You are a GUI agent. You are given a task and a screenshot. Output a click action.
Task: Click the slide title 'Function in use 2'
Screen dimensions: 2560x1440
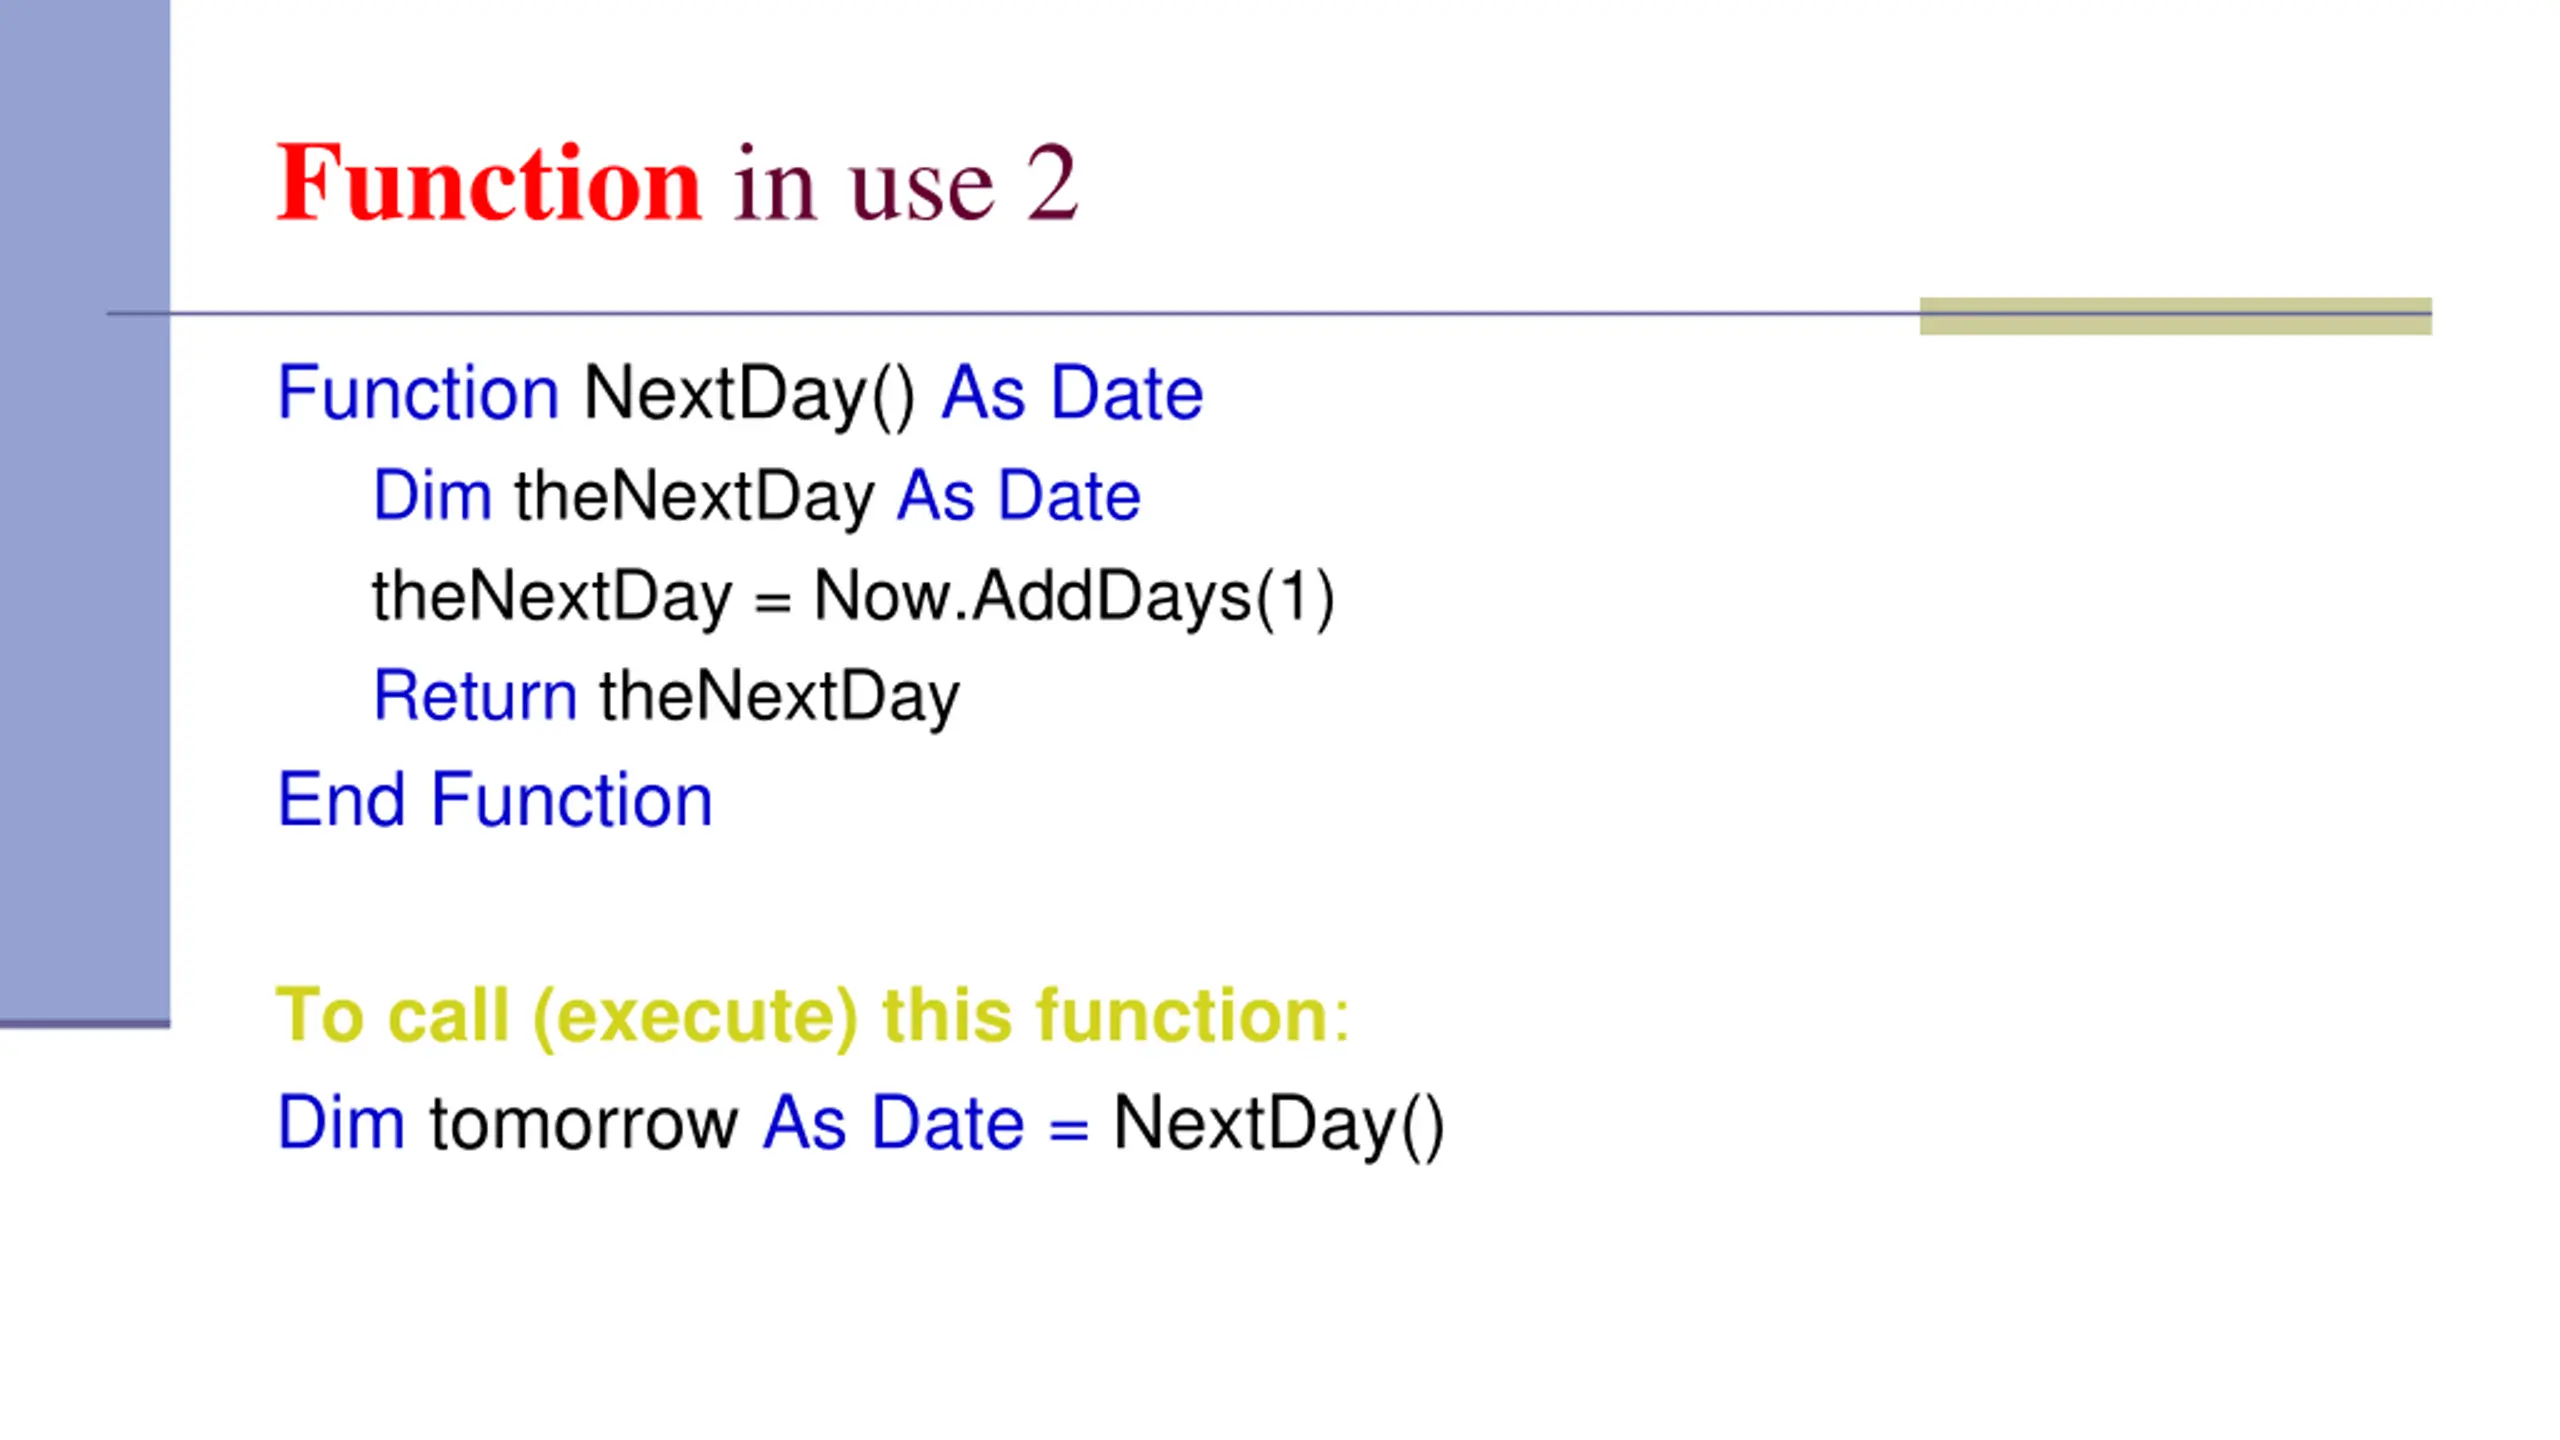pyautogui.click(x=677, y=182)
